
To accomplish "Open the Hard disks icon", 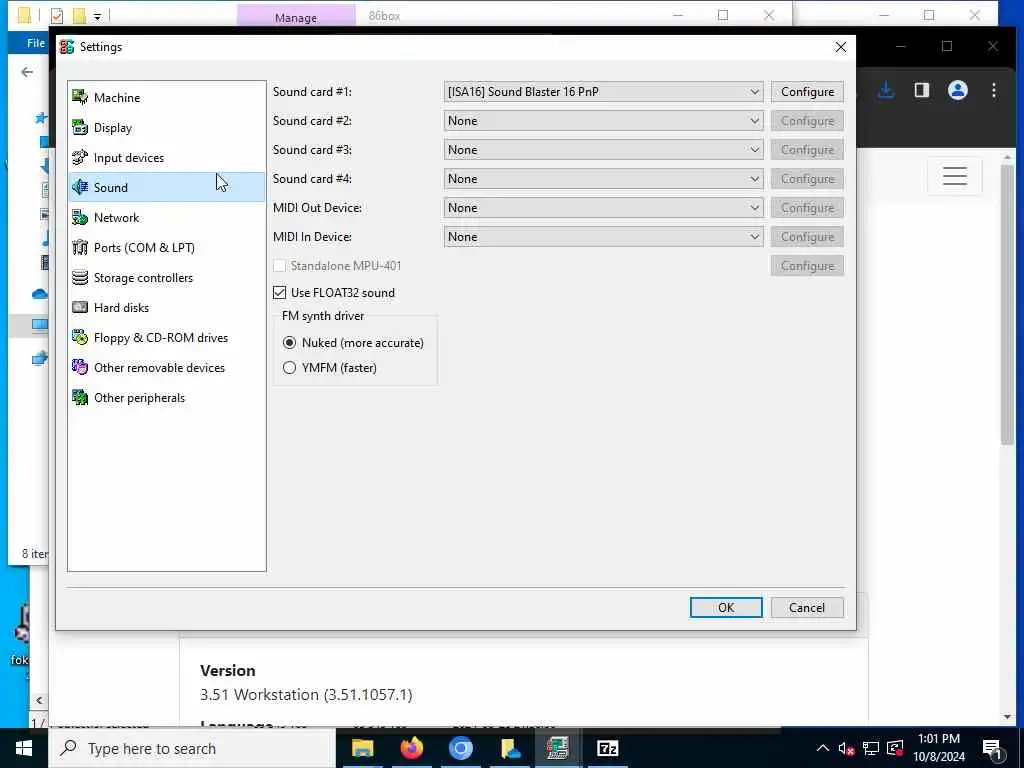I will pyautogui.click(x=80, y=307).
